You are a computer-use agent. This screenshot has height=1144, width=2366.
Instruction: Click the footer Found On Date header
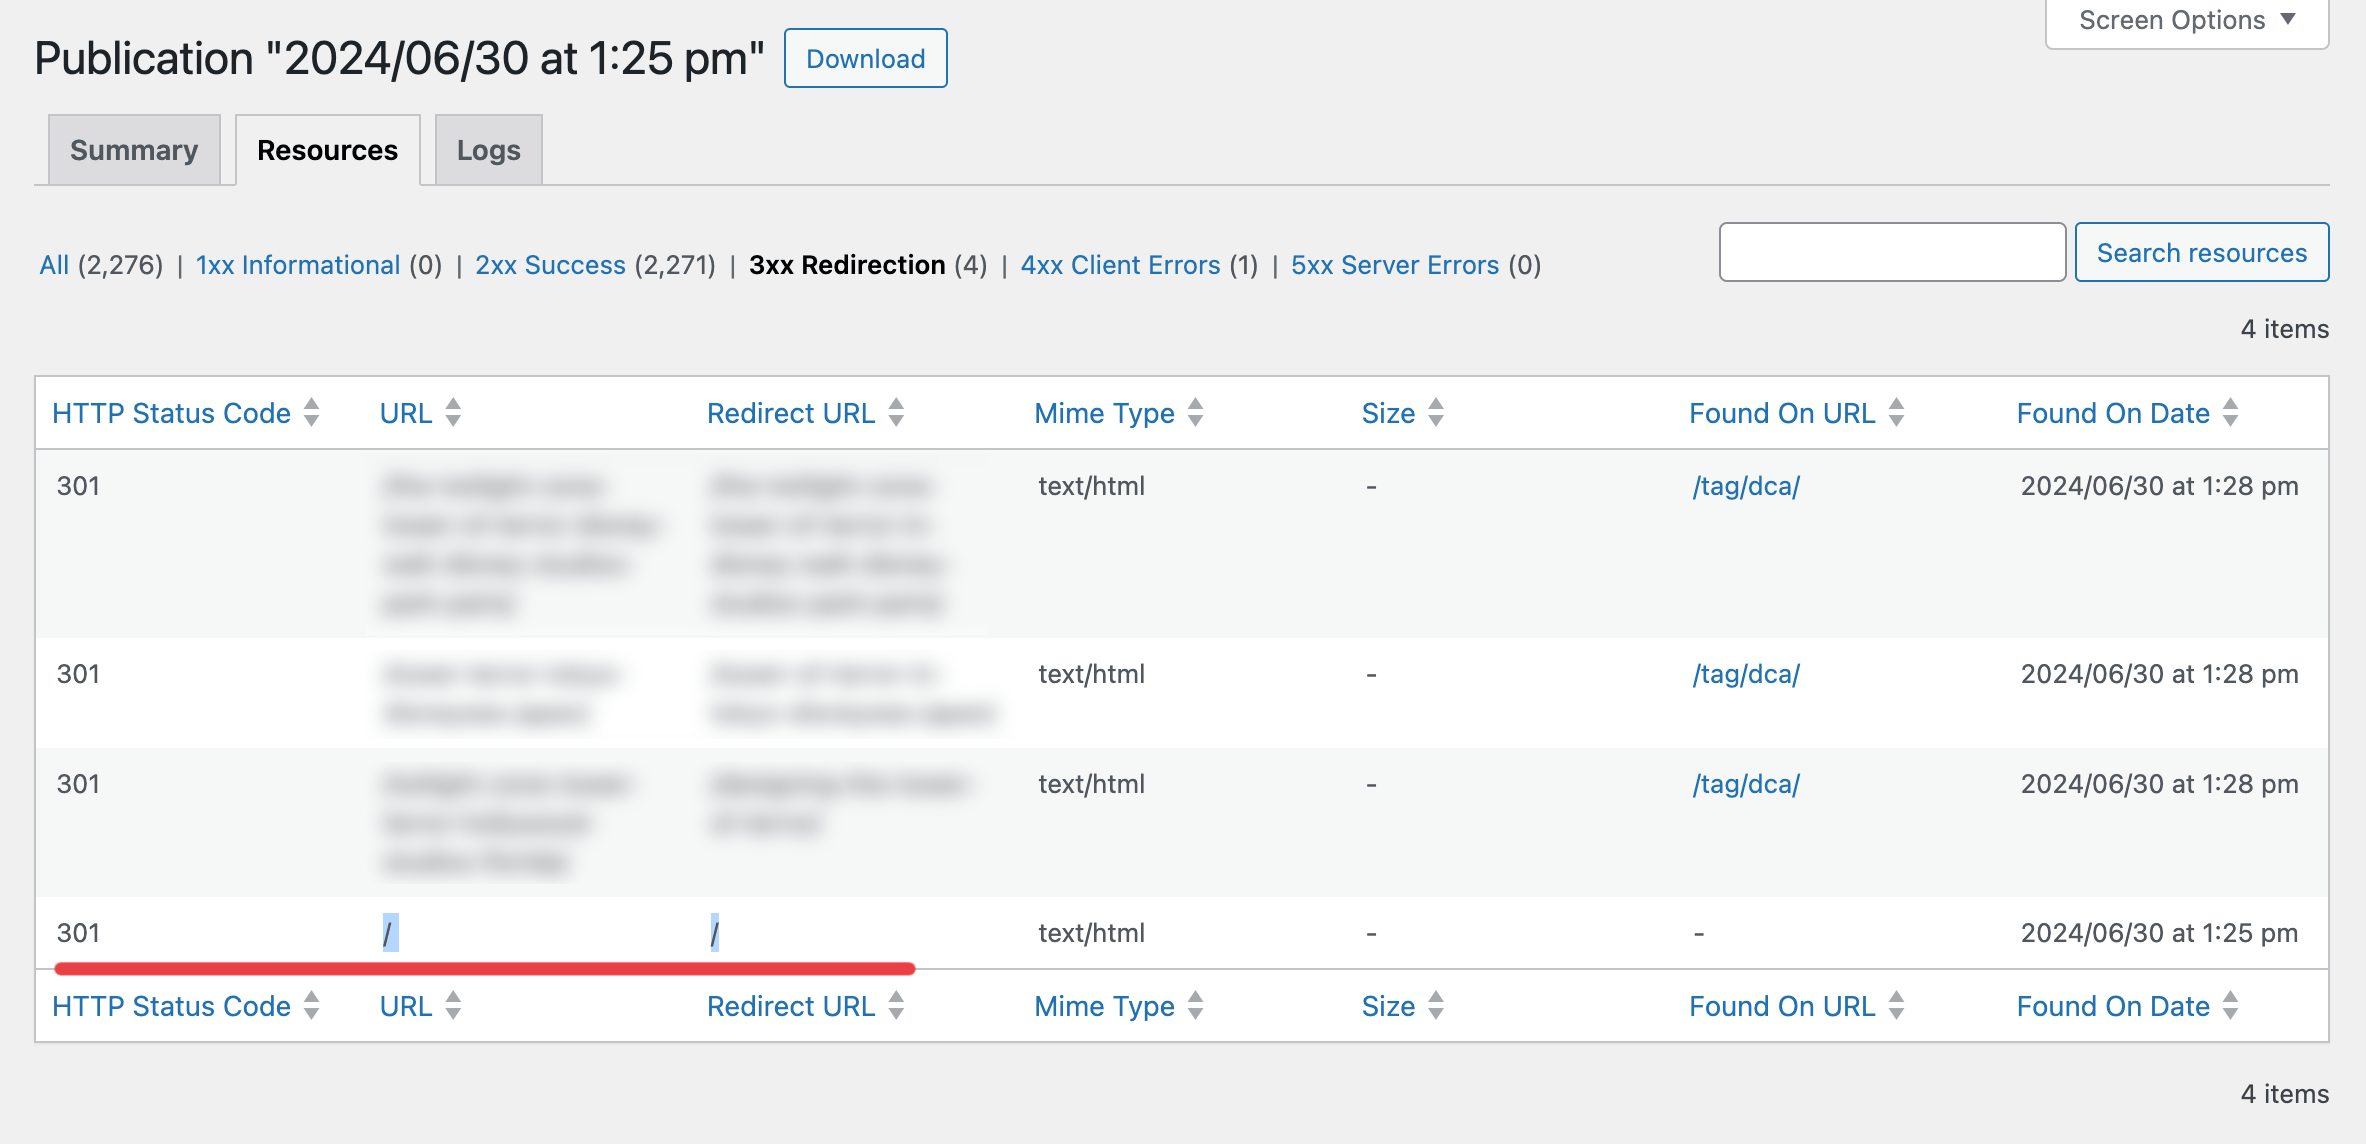click(x=2112, y=1006)
